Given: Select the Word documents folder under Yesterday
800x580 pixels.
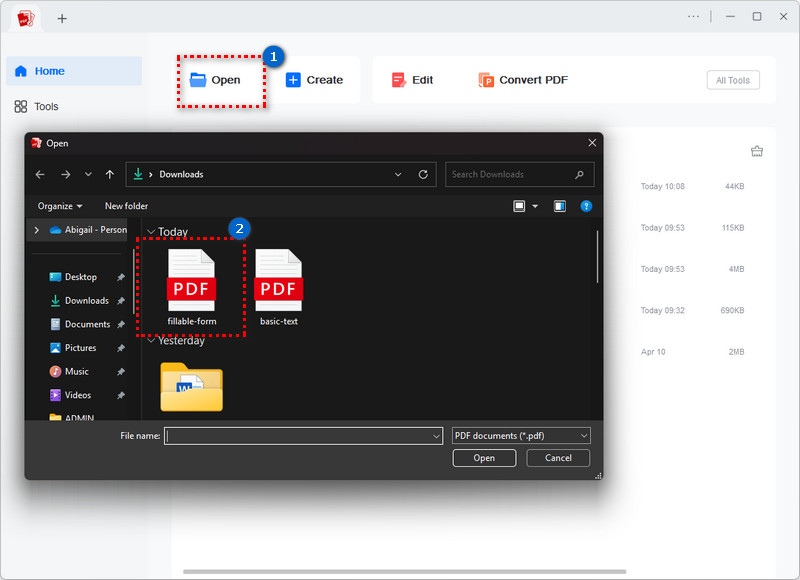Looking at the screenshot, I should (192, 387).
